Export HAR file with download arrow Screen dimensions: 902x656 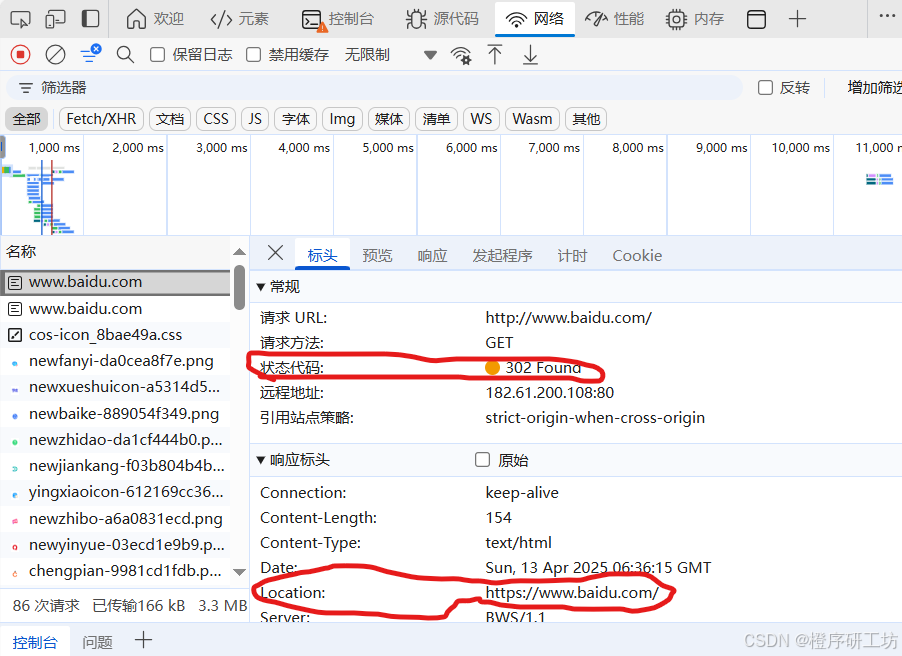(530, 55)
